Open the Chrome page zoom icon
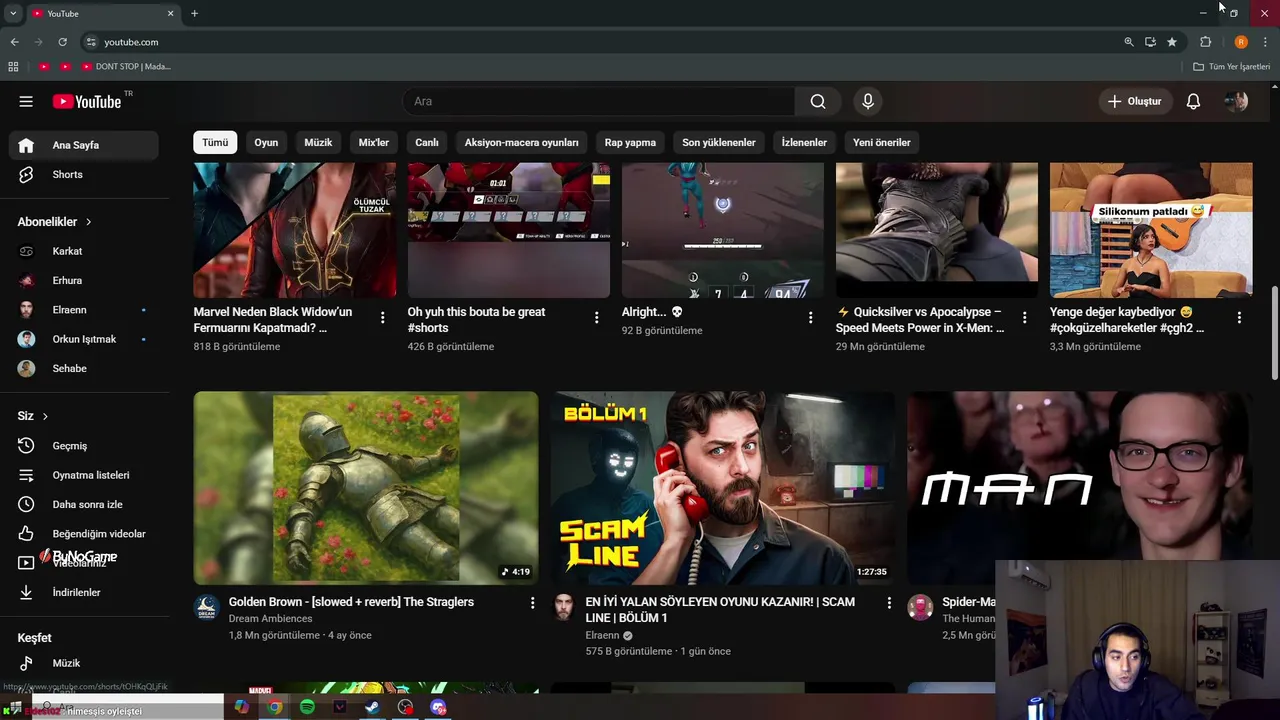The height and width of the screenshot is (720, 1280). (x=1129, y=42)
